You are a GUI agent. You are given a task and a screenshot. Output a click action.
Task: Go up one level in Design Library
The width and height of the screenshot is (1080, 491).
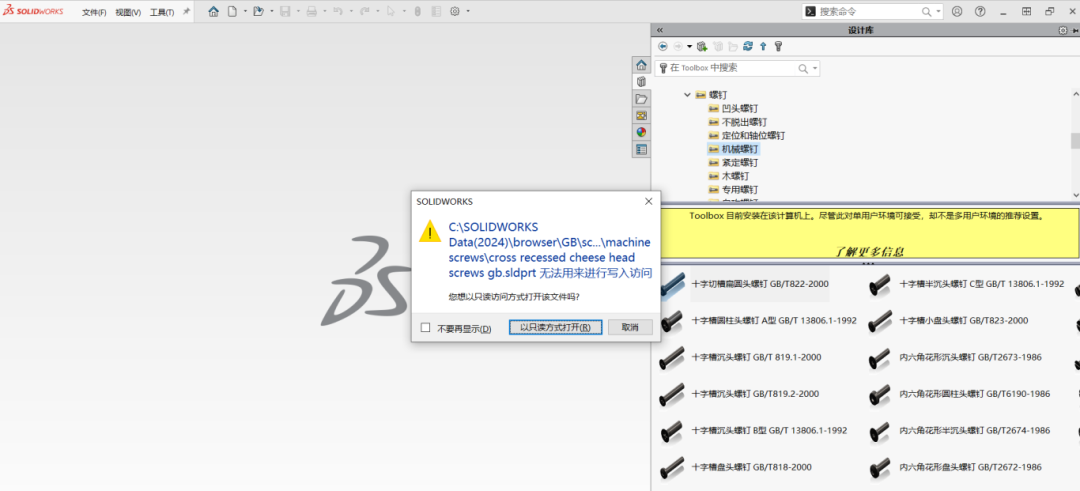click(762, 46)
